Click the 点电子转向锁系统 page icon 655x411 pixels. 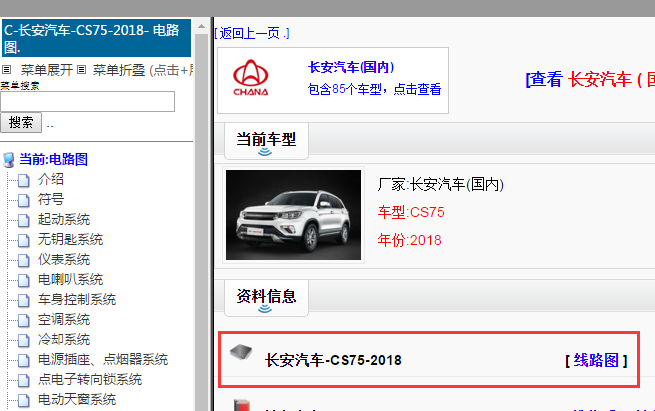click(24, 381)
